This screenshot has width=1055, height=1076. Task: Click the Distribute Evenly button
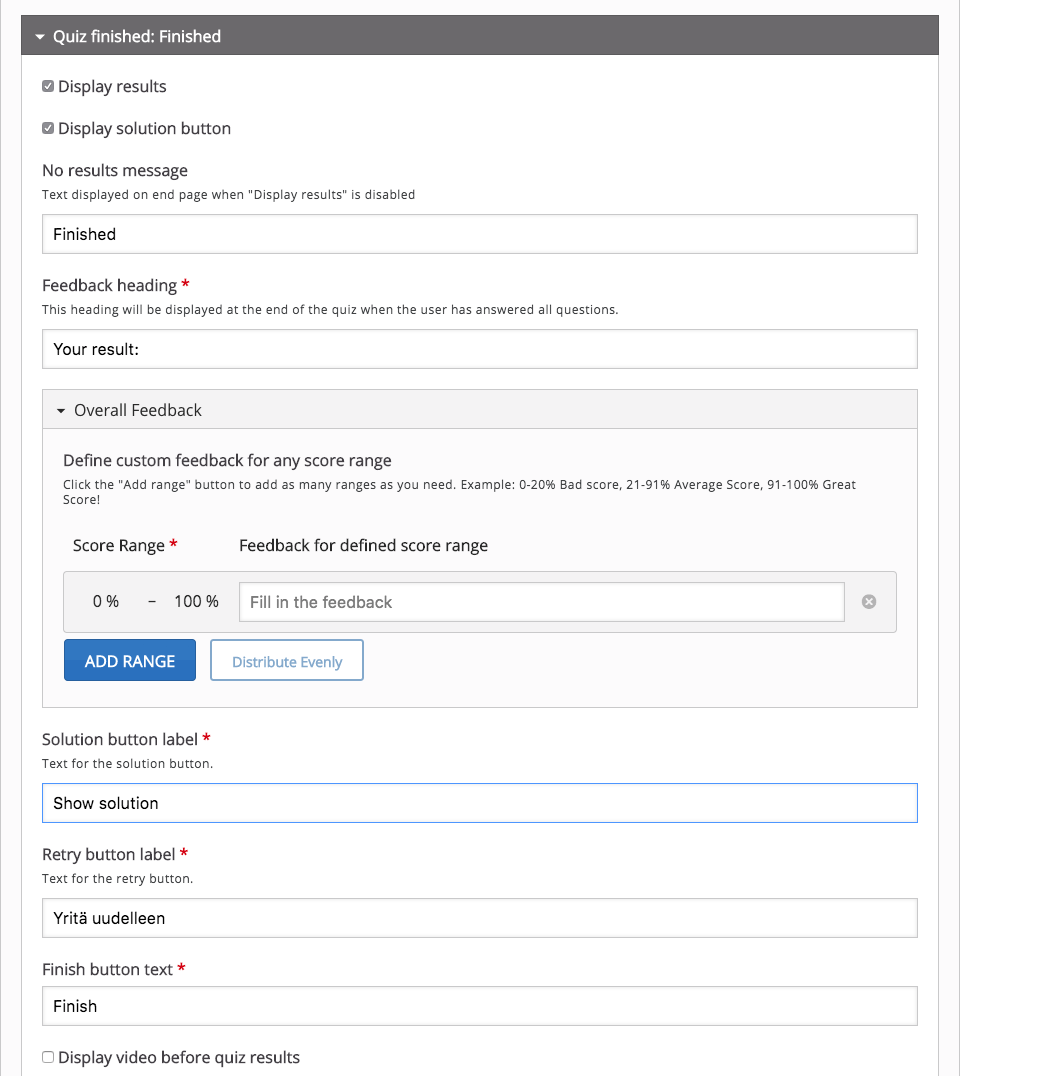pos(287,660)
